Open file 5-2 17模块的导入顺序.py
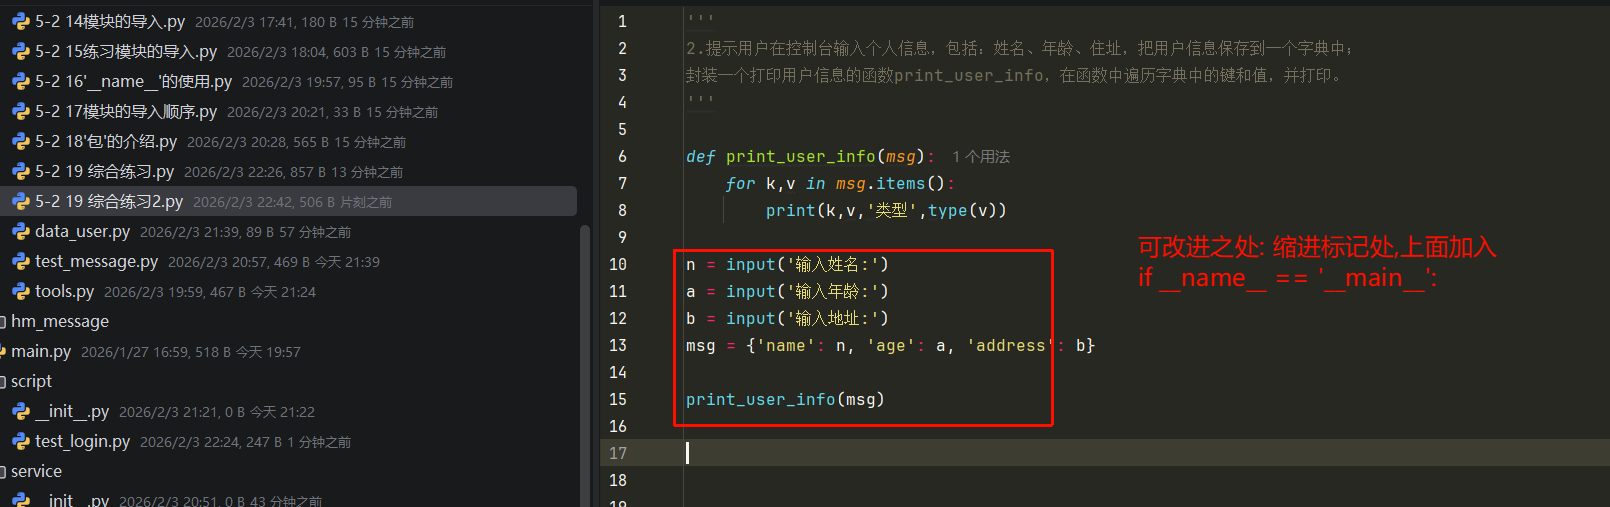 click(126, 111)
